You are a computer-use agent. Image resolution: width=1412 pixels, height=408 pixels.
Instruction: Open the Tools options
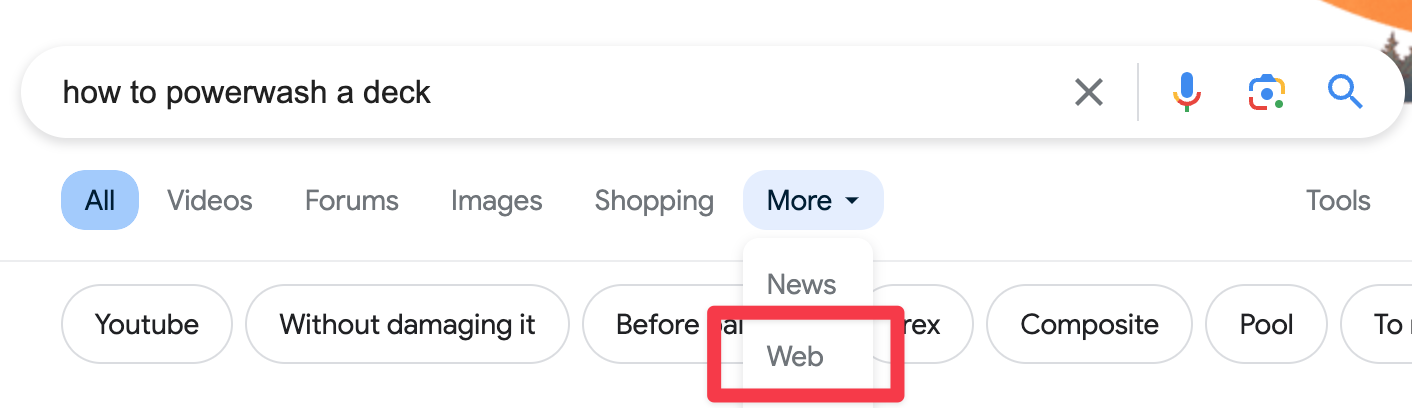coord(1338,201)
